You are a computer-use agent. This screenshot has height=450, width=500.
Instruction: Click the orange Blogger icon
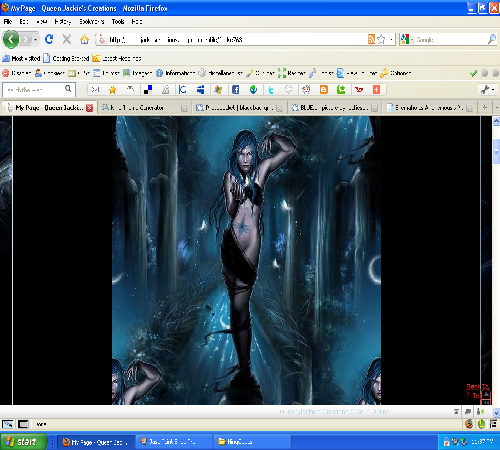(324, 89)
